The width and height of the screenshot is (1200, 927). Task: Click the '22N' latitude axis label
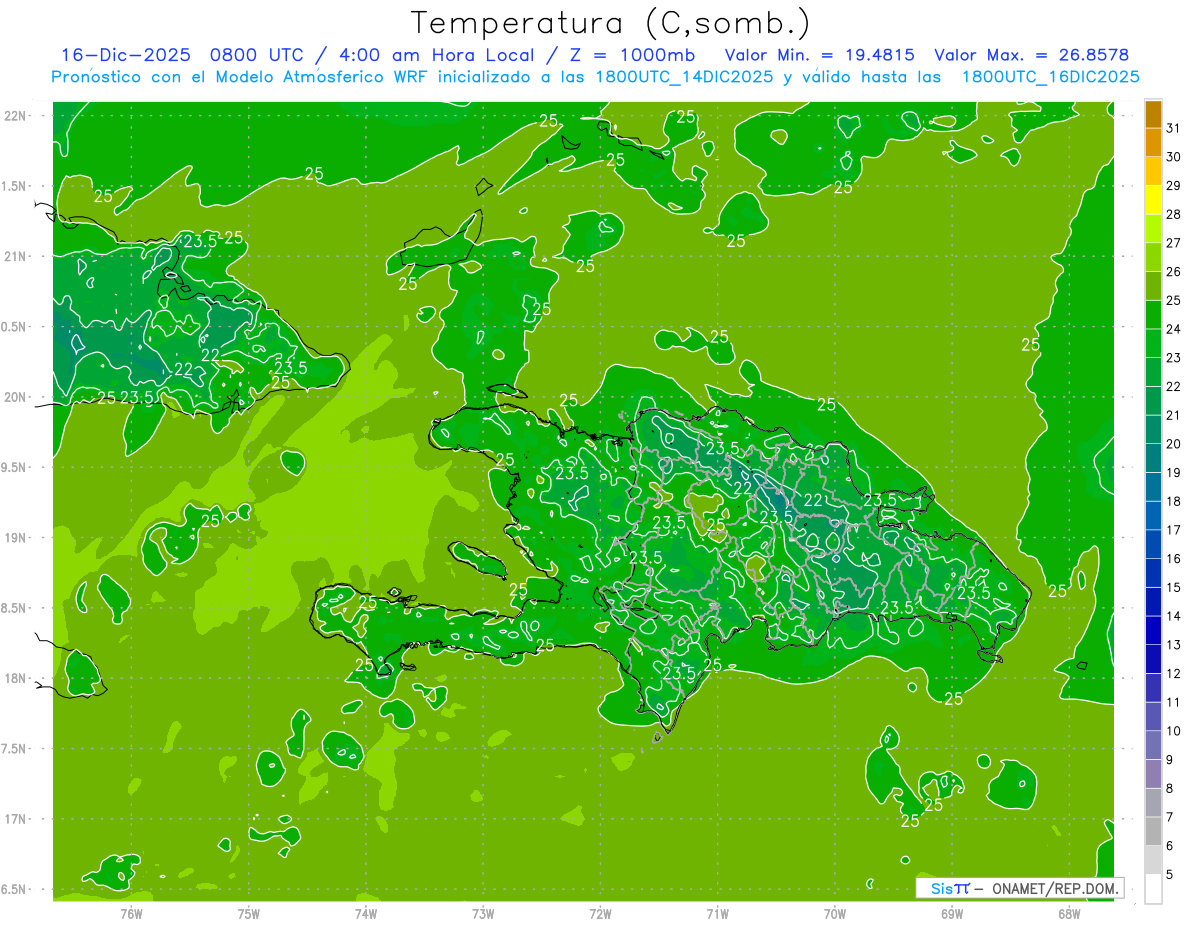(x=16, y=116)
